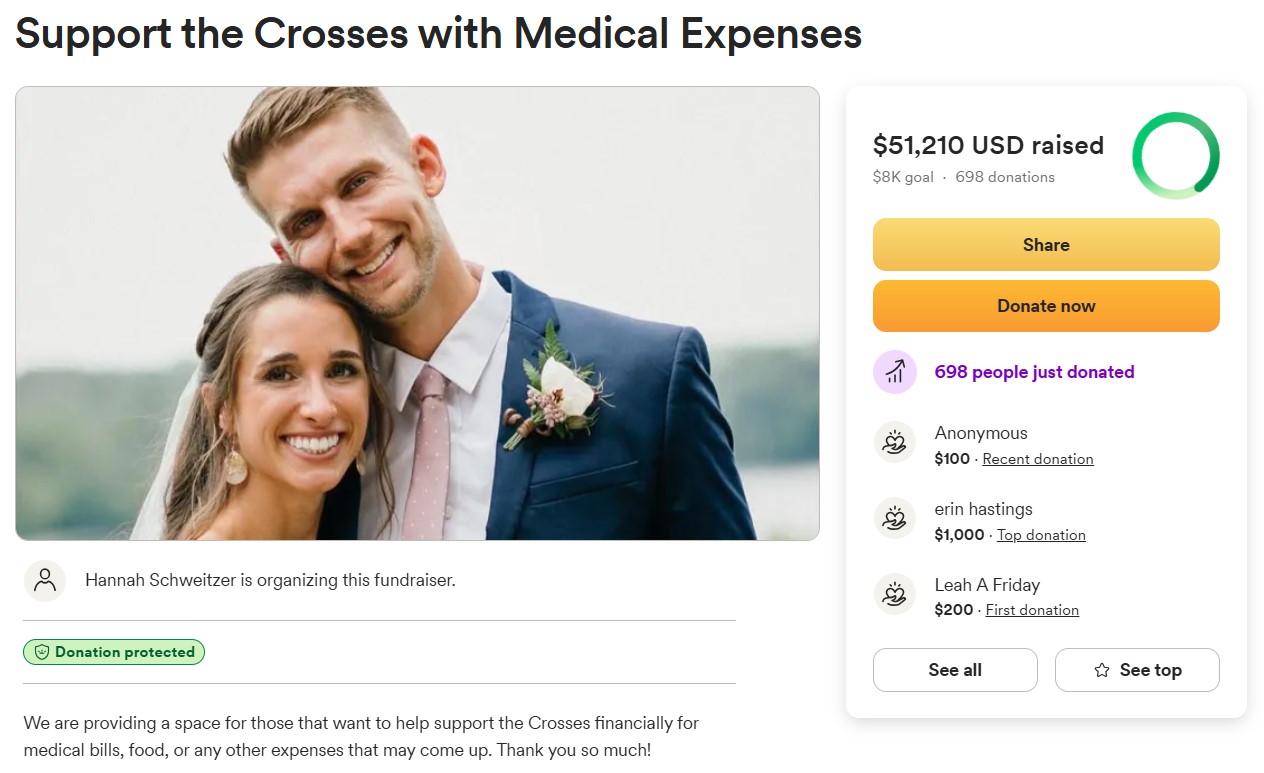The height and width of the screenshot is (773, 1264).
Task: Click the green fundraising progress ring
Action: click(x=1175, y=156)
